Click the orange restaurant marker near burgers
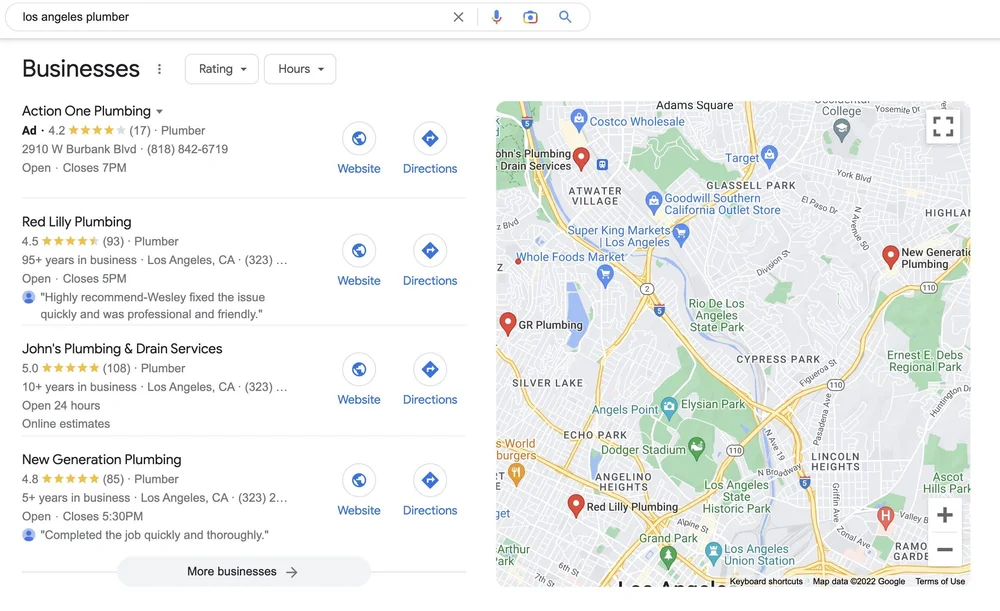This screenshot has height=611, width=1000. 517,473
